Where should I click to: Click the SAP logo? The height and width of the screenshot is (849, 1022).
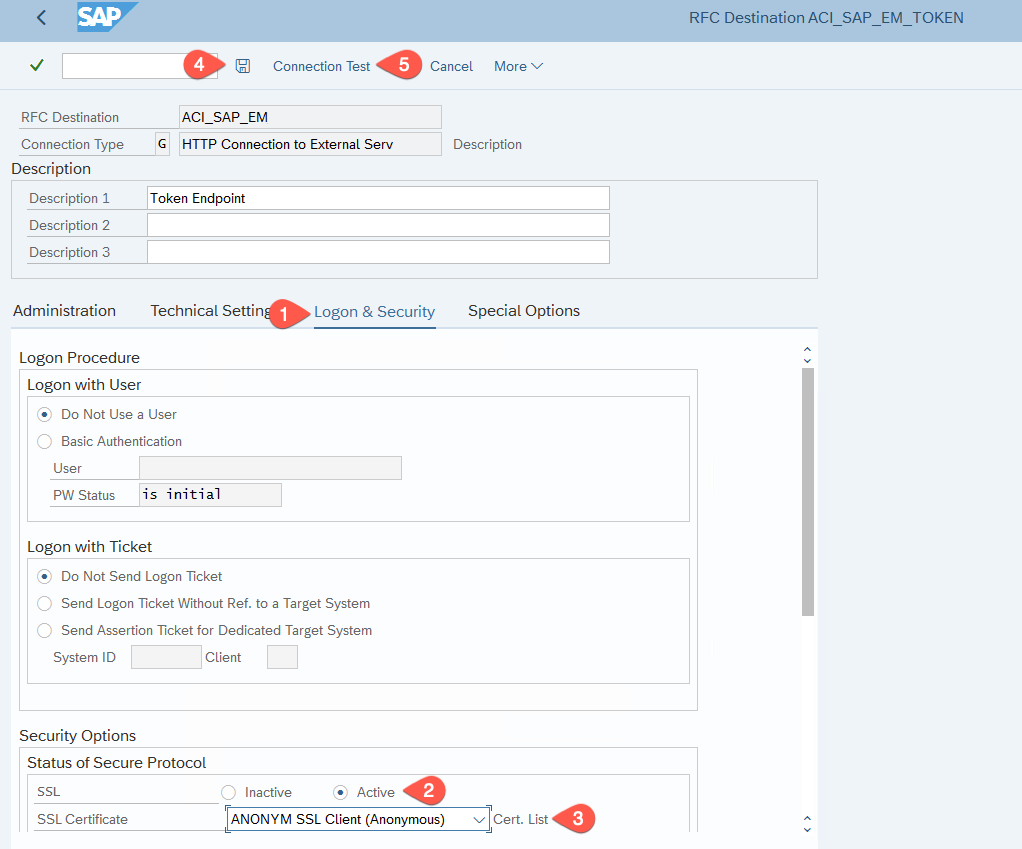[107, 17]
